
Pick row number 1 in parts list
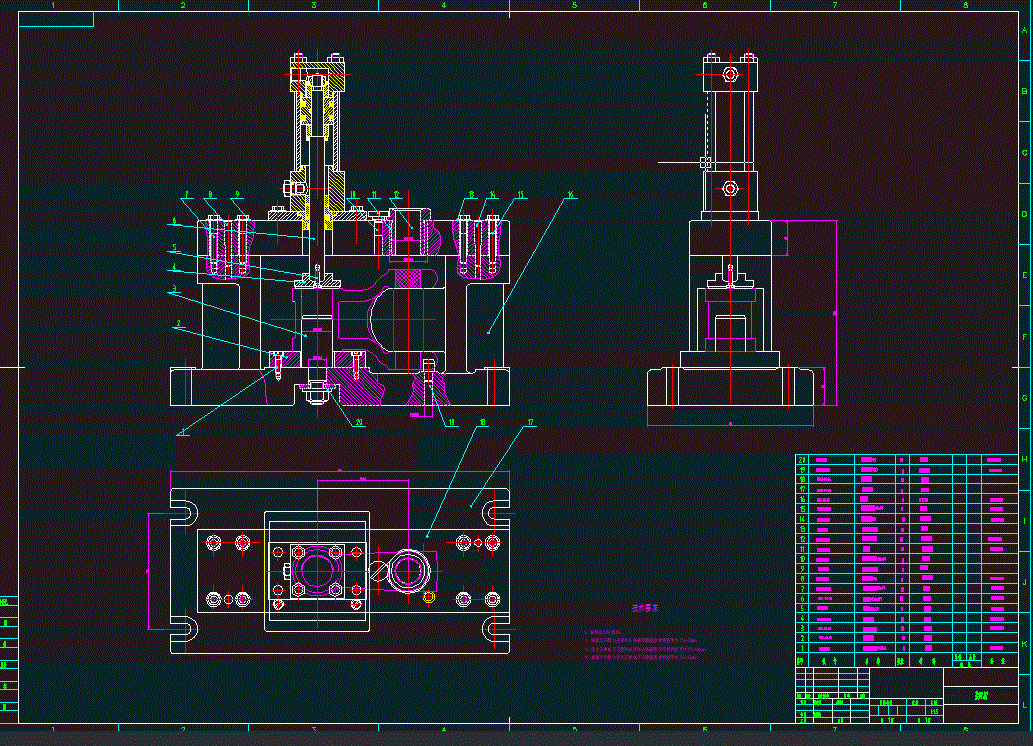point(907,648)
